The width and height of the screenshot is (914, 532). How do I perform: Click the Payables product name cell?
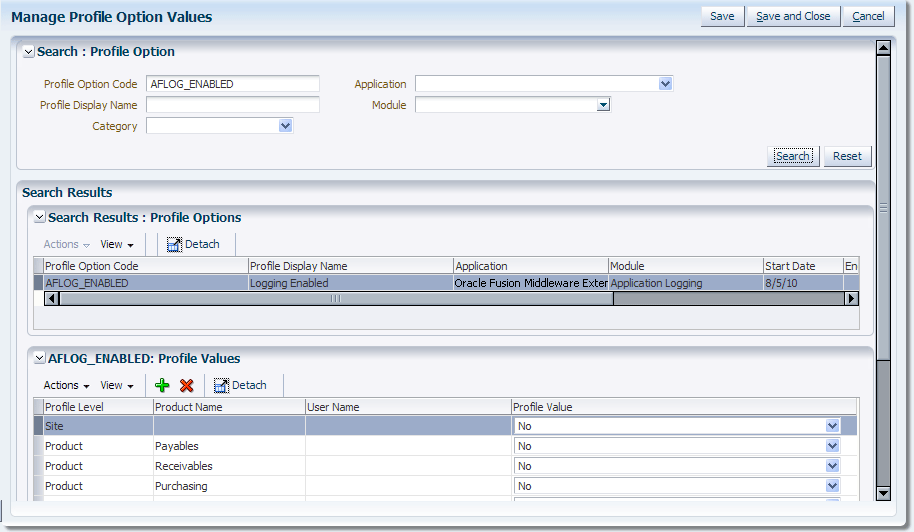click(x=230, y=446)
